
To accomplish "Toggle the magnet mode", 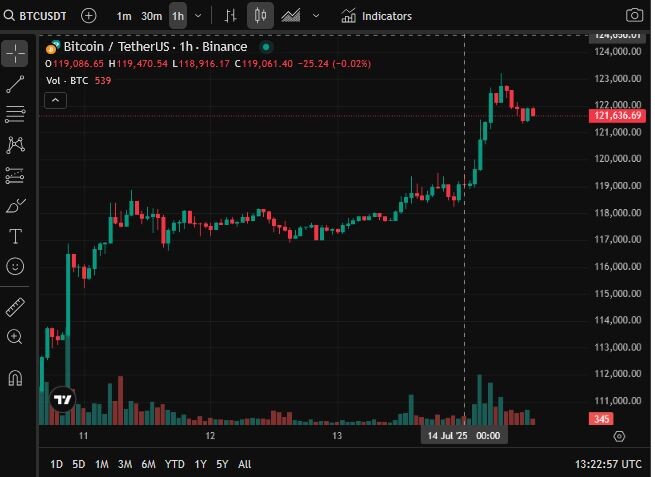I will [15, 378].
